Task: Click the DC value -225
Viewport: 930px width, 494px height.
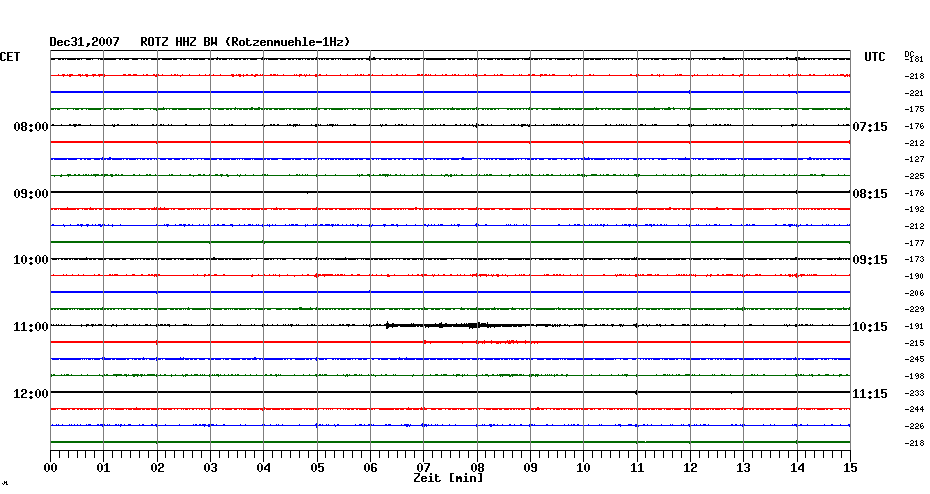Action: tap(914, 176)
